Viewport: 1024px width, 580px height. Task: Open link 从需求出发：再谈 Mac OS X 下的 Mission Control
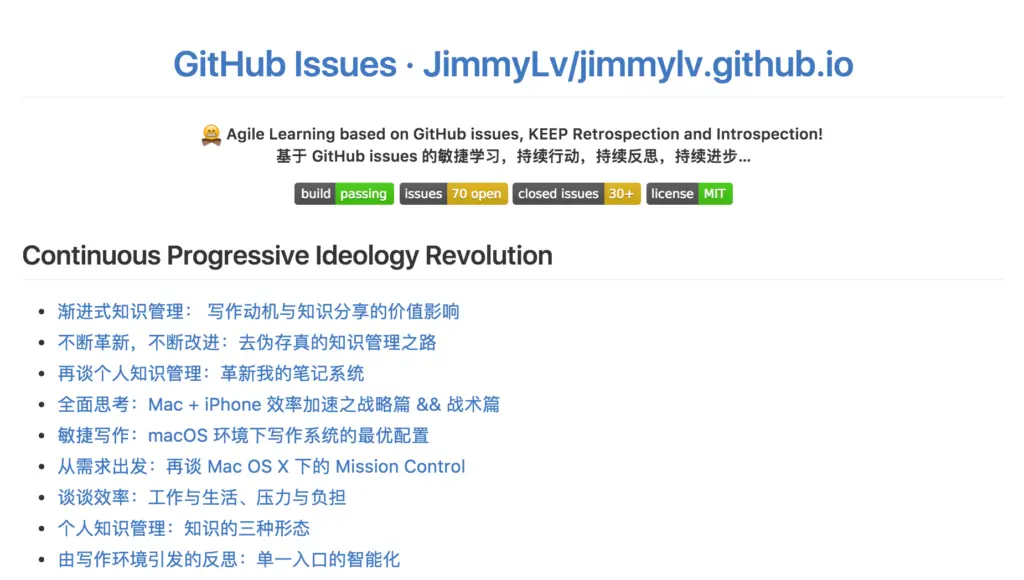[261, 466]
